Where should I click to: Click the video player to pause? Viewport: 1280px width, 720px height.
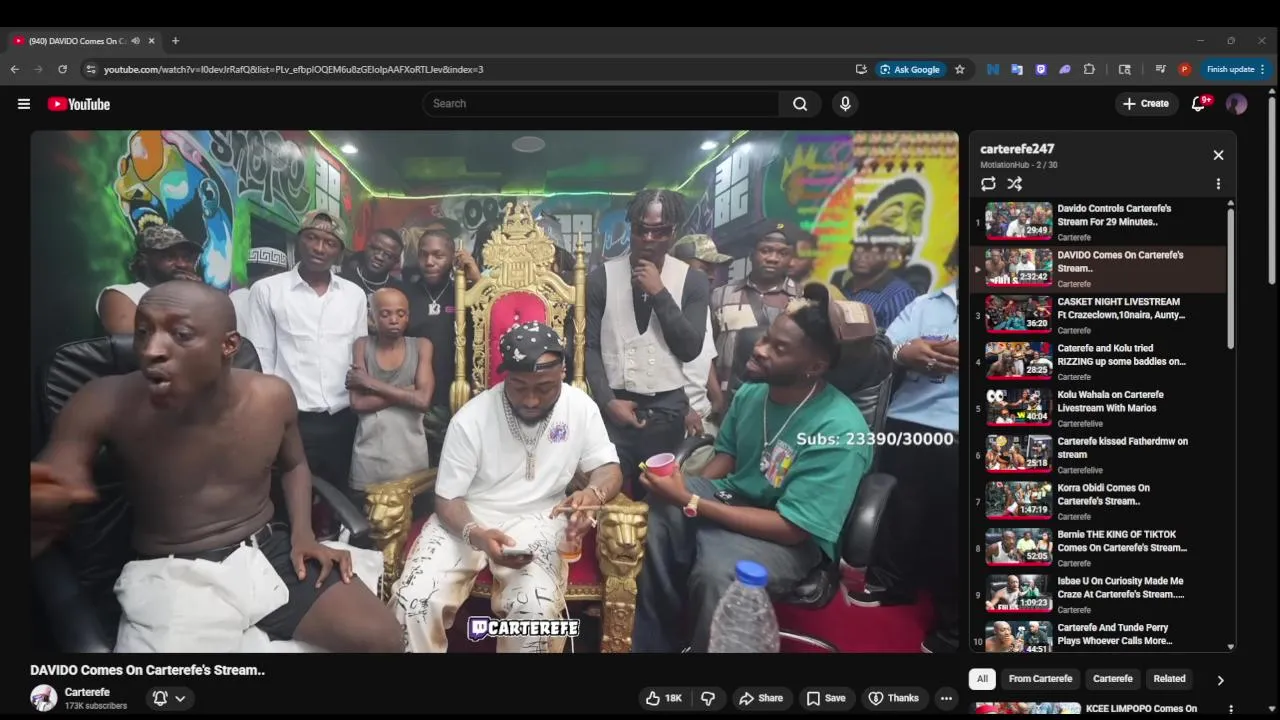(x=494, y=391)
